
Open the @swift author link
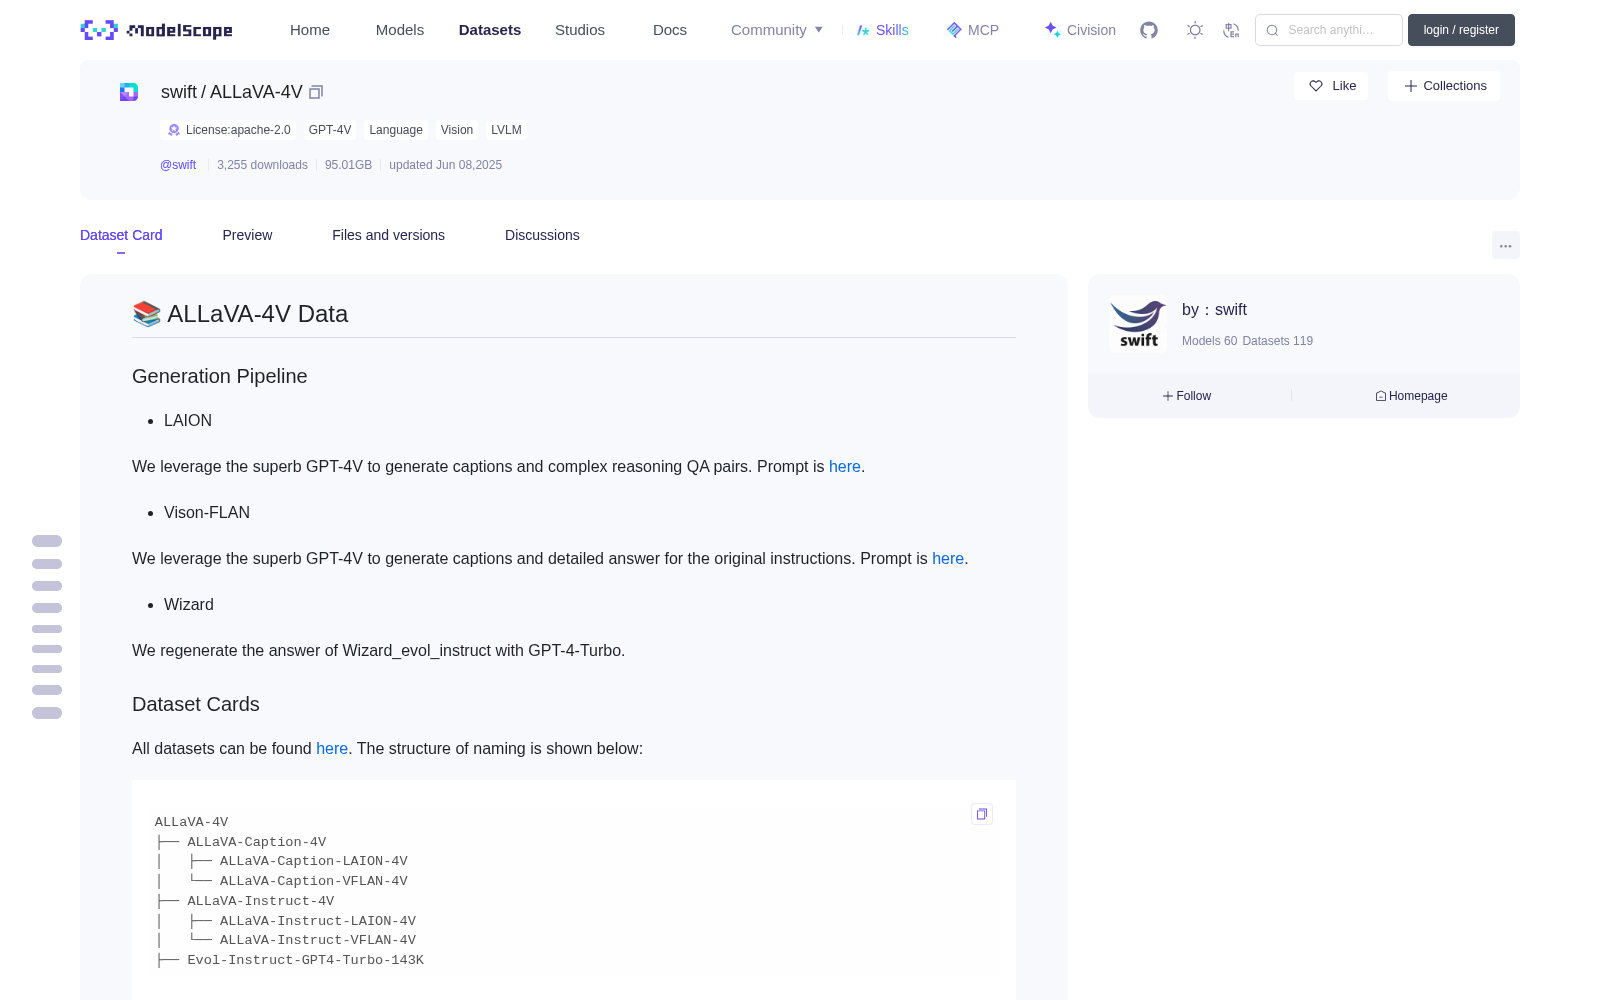(178, 165)
